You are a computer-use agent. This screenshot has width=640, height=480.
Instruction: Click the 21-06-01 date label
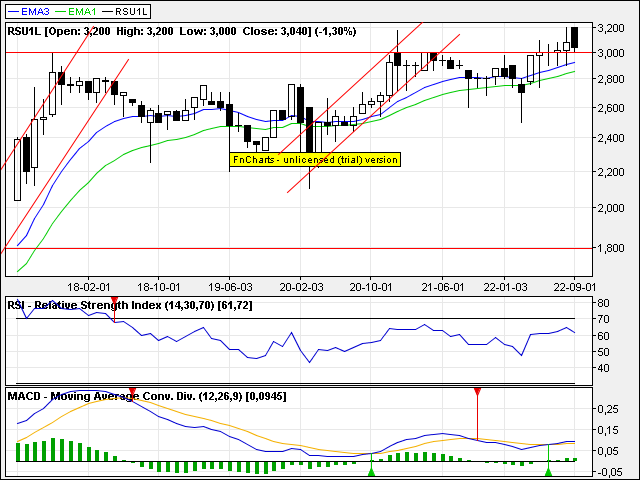pos(442,287)
